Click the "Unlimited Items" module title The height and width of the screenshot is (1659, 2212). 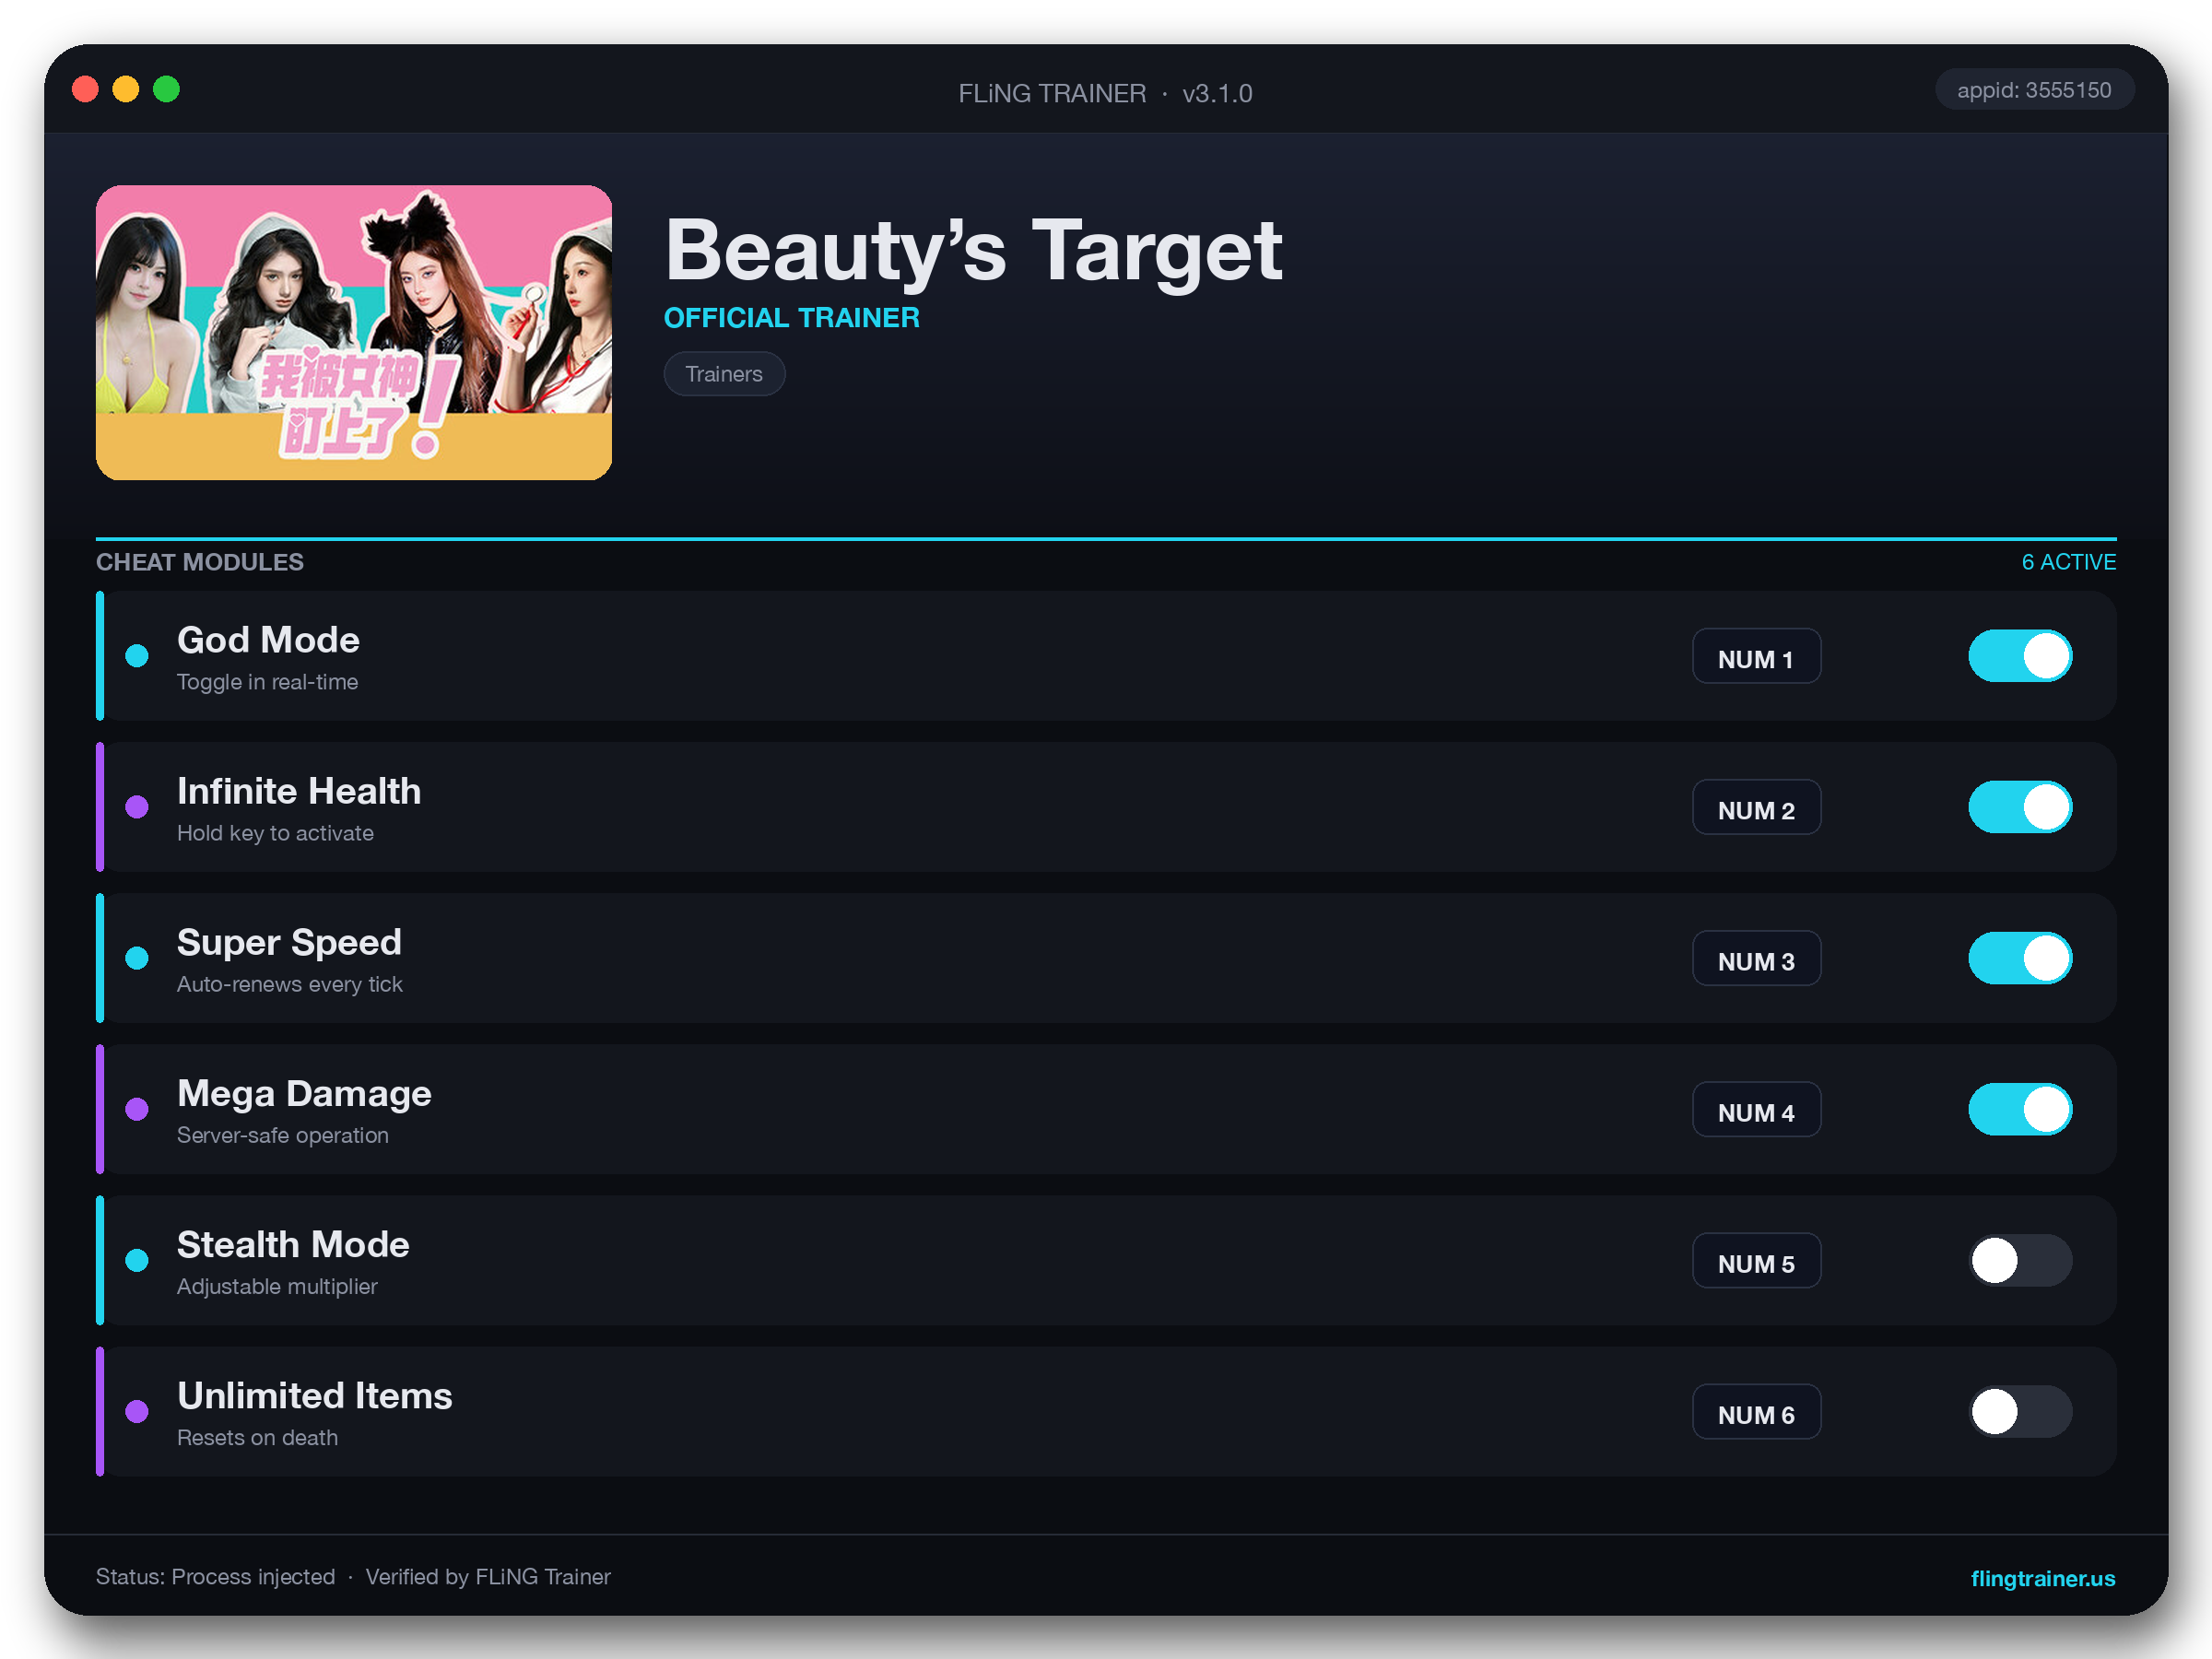(x=315, y=1395)
